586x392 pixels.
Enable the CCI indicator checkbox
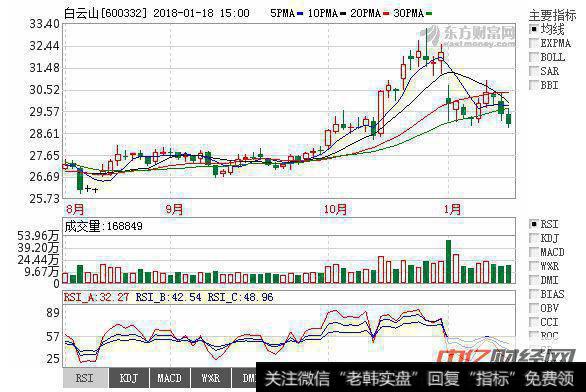click(x=534, y=322)
